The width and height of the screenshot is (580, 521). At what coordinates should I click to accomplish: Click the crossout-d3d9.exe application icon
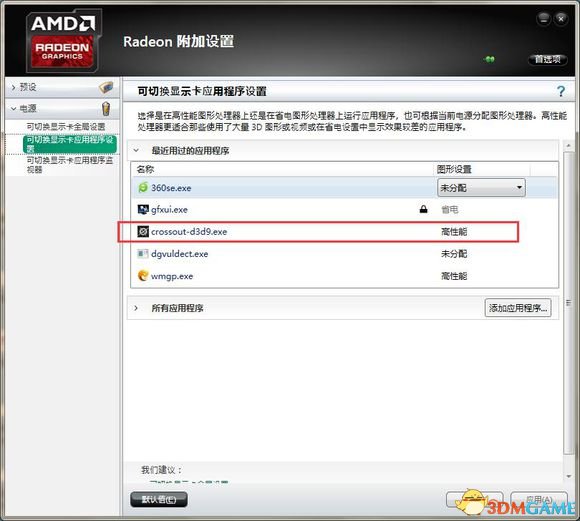point(143,232)
